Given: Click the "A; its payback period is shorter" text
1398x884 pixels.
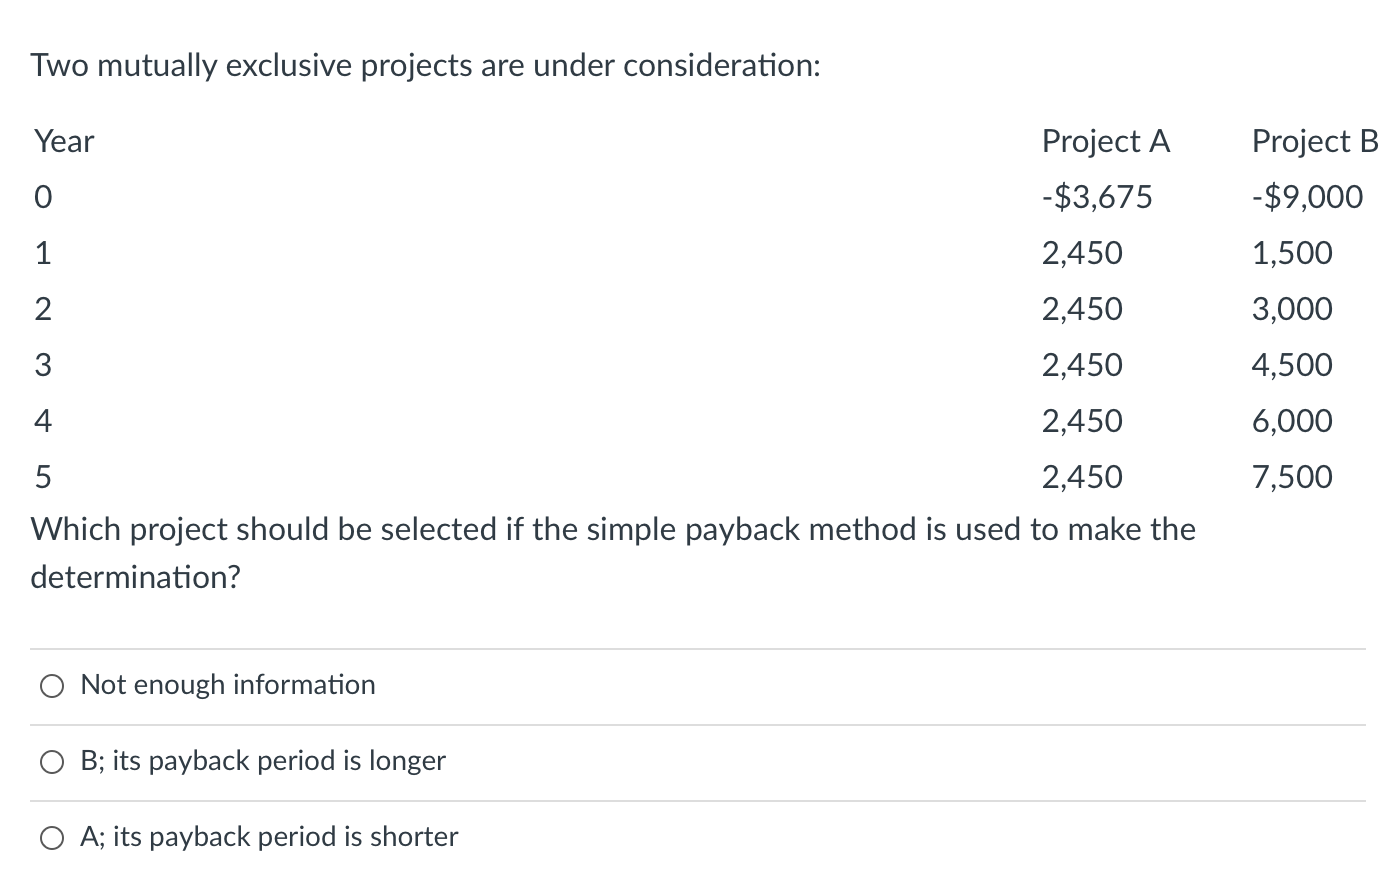Looking at the screenshot, I should point(268,838).
